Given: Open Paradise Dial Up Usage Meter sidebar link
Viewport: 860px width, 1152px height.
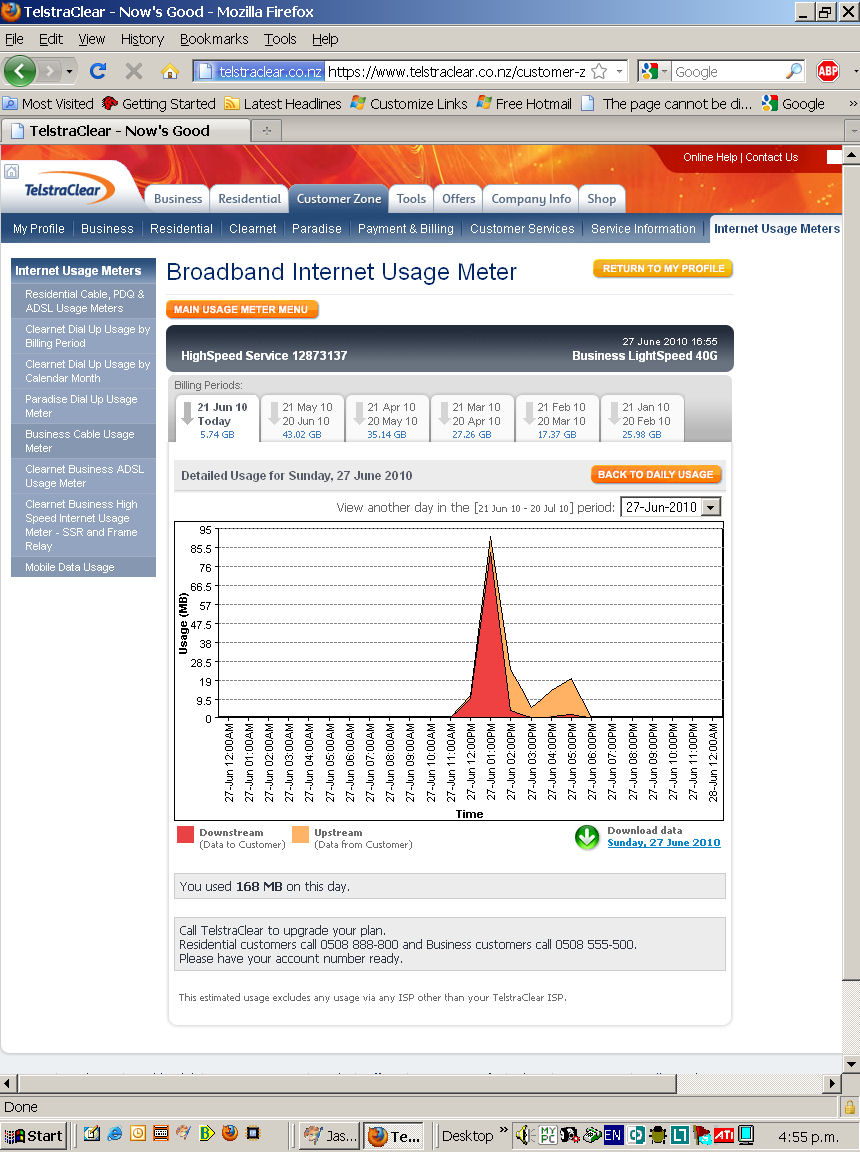Looking at the screenshot, I should point(84,406).
